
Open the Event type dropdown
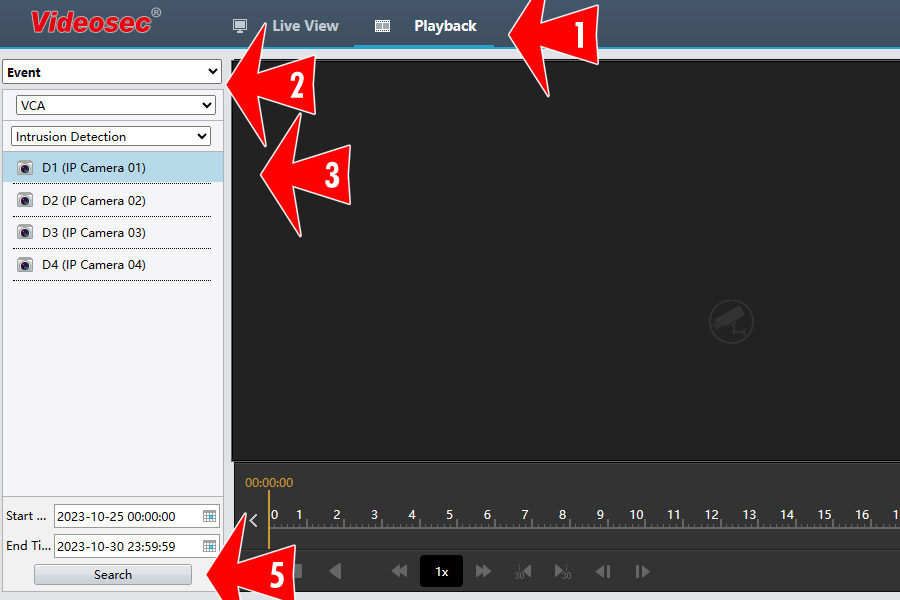tap(112, 72)
